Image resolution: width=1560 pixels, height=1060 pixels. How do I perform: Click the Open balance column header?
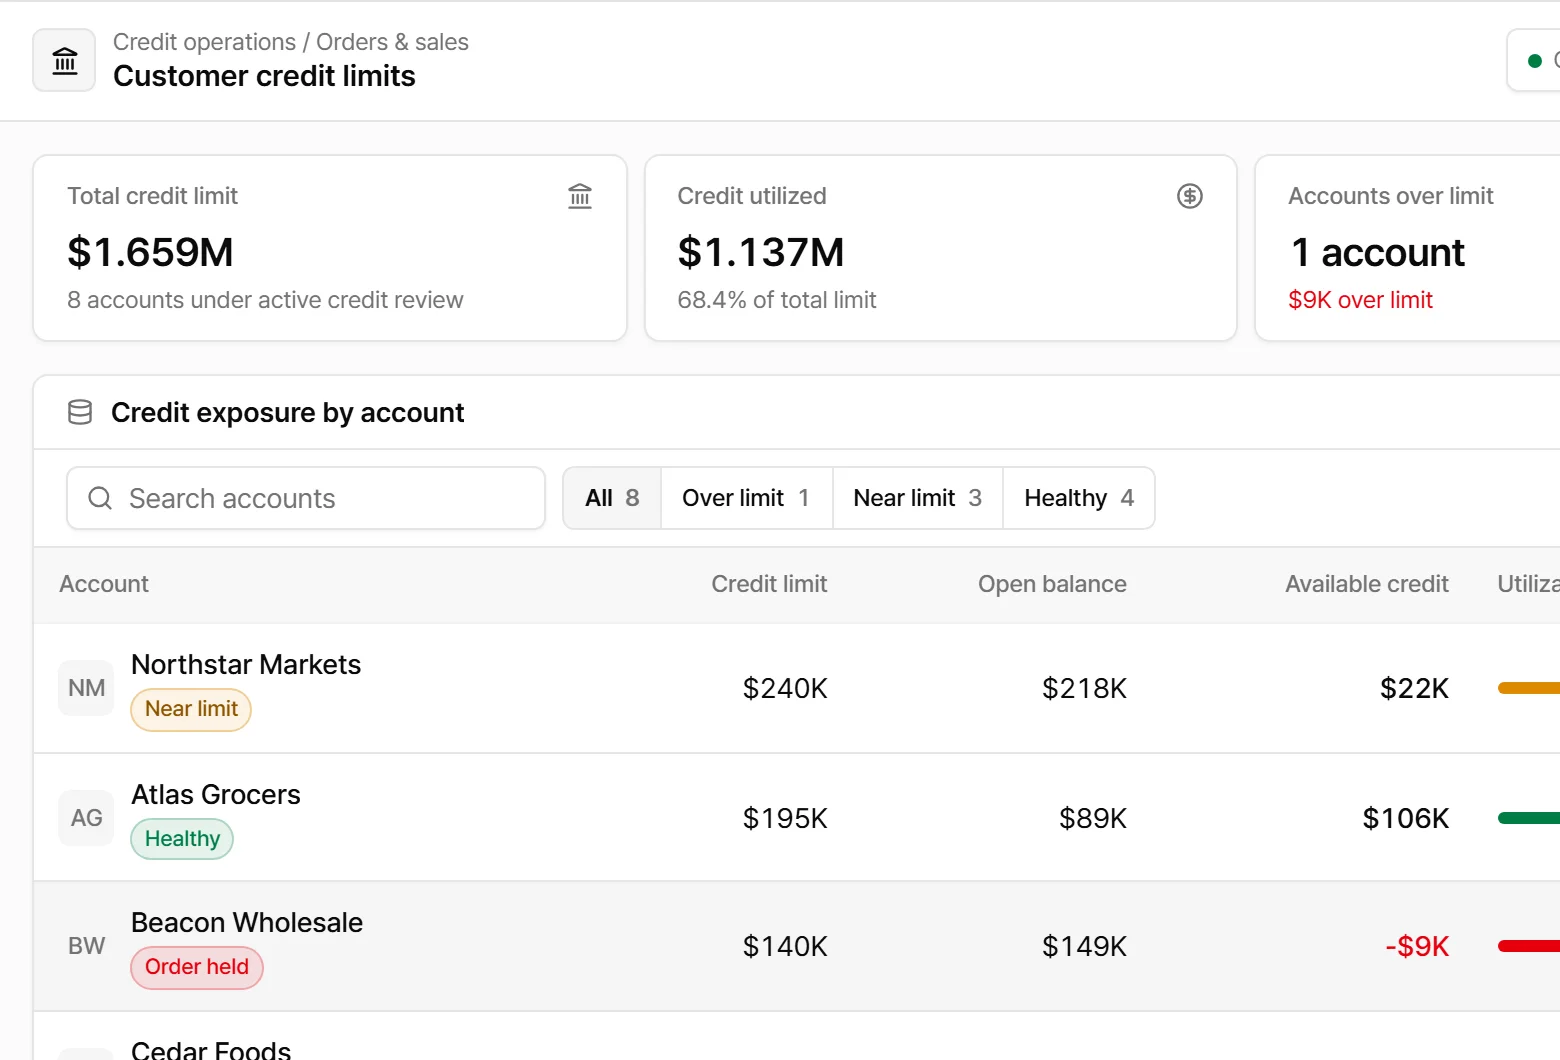(x=1052, y=584)
